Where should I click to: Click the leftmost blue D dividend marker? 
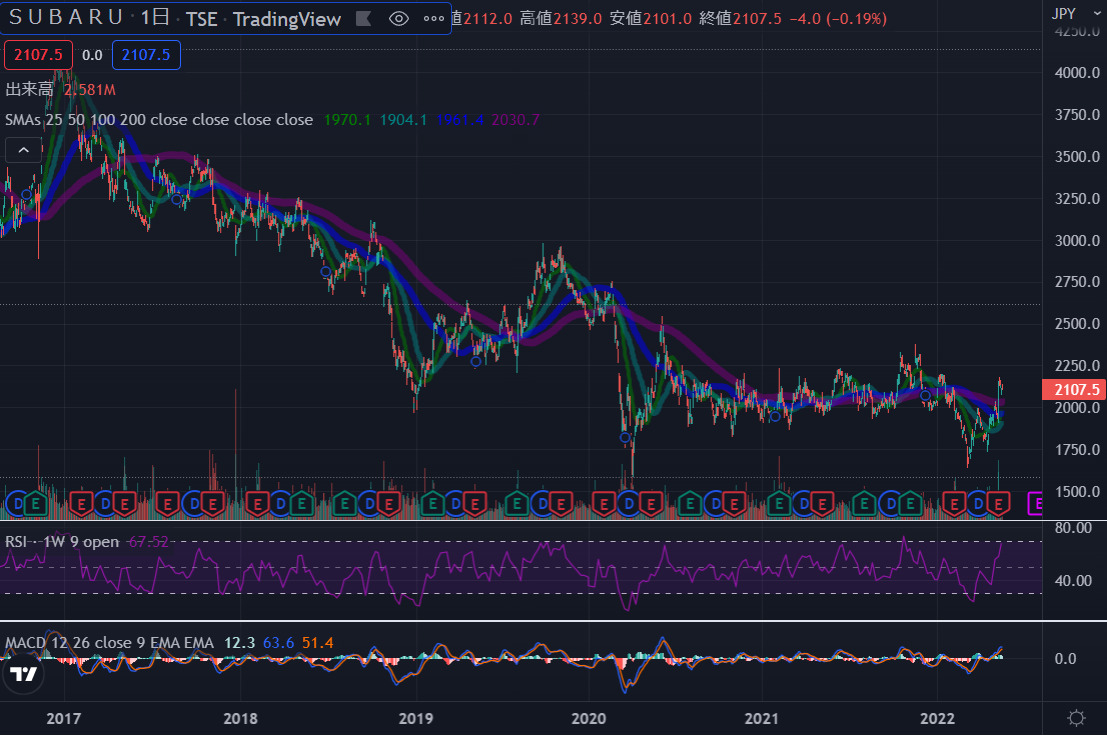pyautogui.click(x=18, y=504)
